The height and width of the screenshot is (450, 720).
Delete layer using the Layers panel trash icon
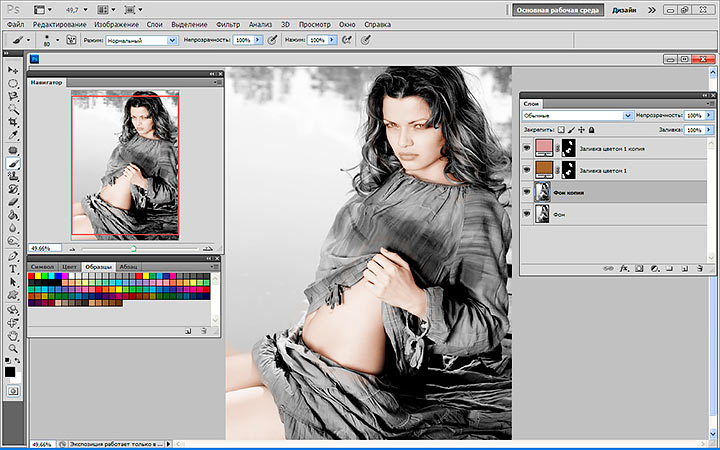pos(701,268)
